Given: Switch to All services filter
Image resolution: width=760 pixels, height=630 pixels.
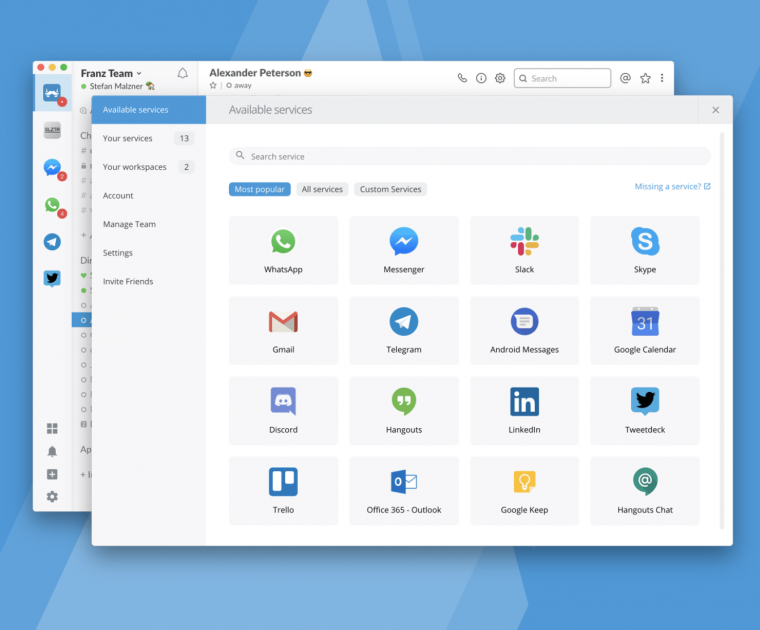Looking at the screenshot, I should coord(322,189).
